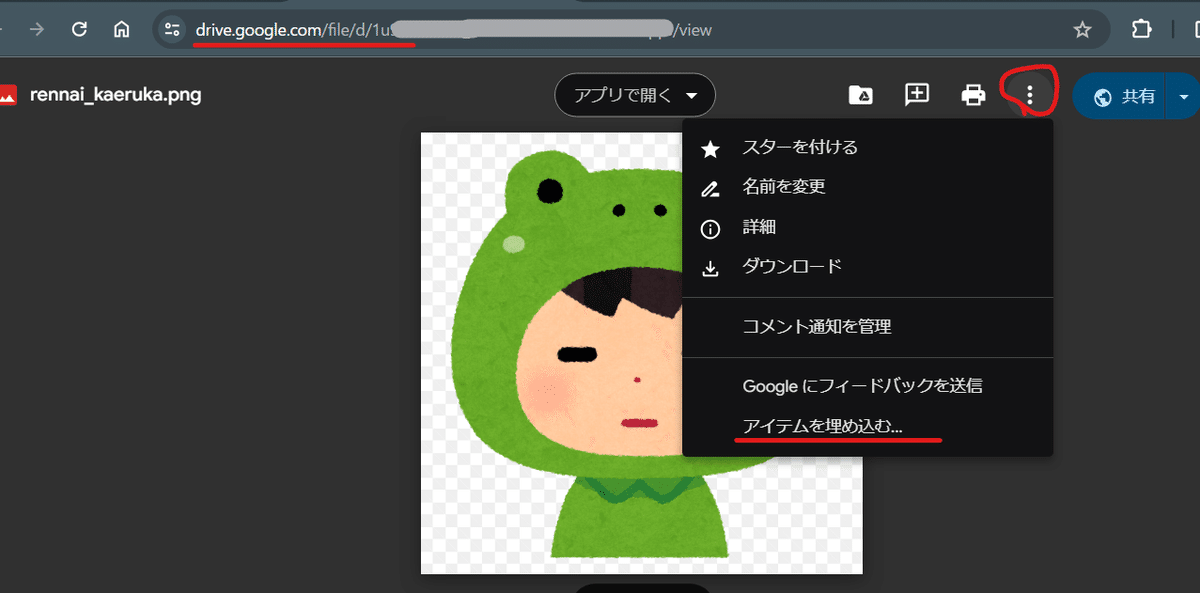Expand the arrow next to 共有

[1184, 97]
